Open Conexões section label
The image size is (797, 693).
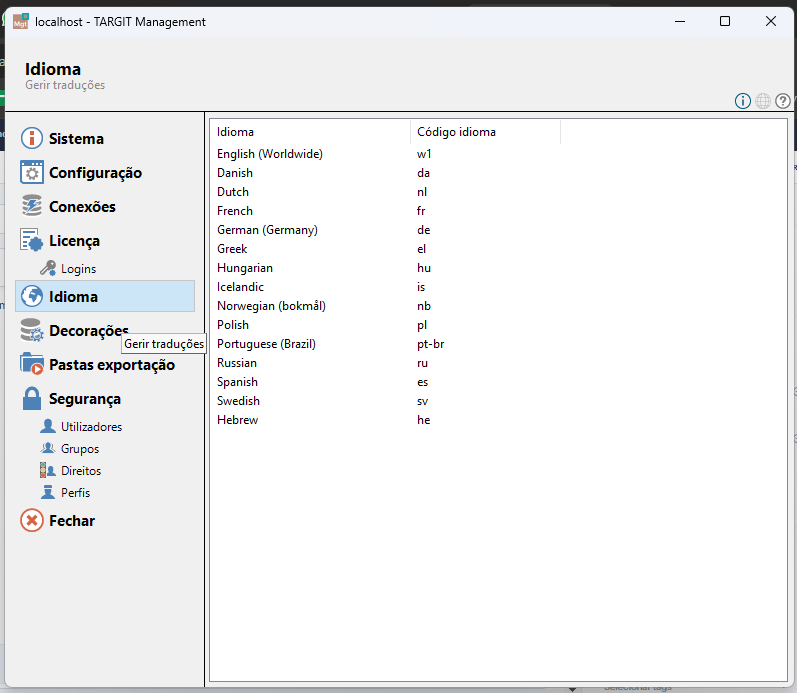[x=82, y=207]
